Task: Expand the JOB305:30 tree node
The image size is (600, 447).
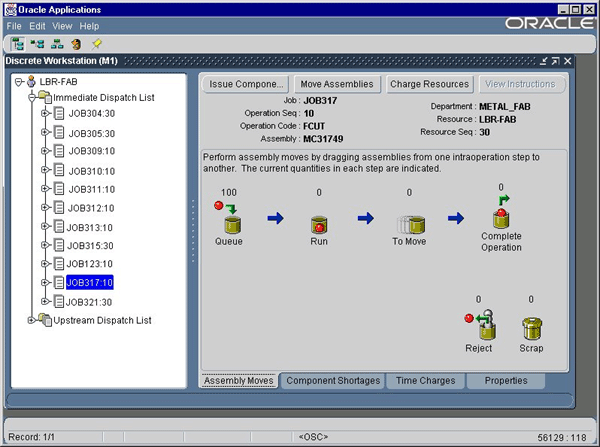Action: click(x=45, y=132)
